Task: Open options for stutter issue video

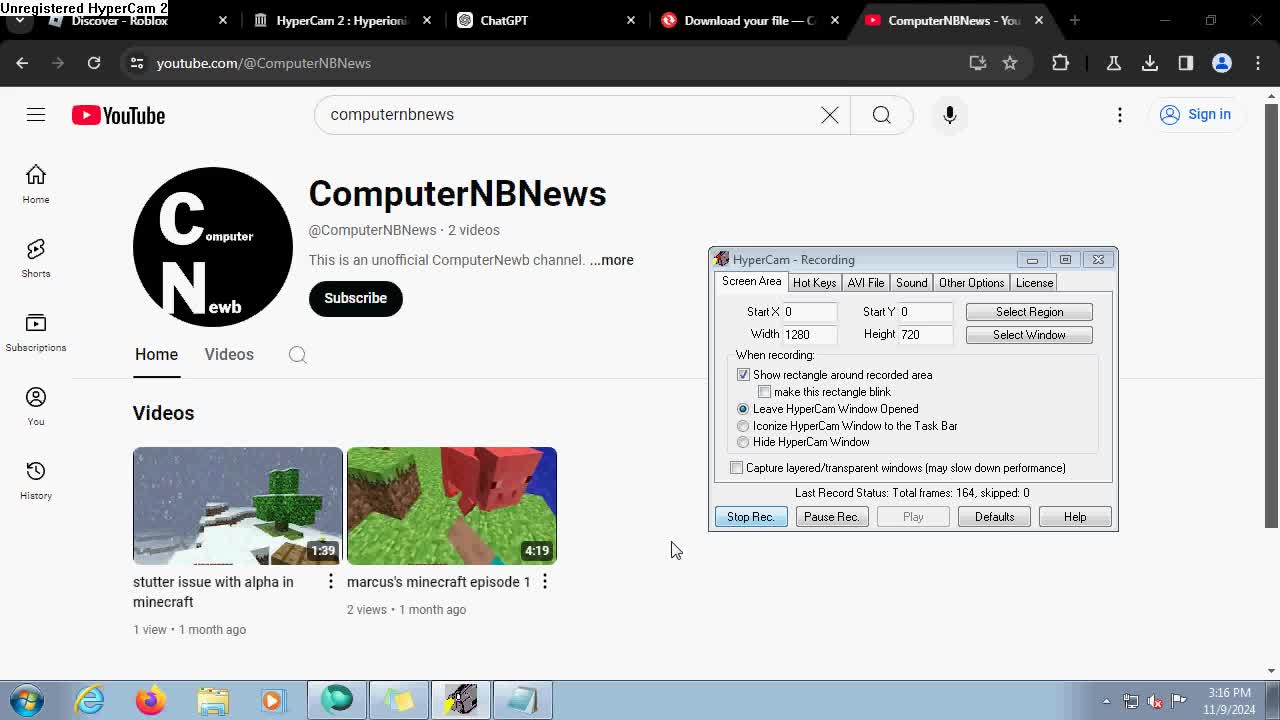Action: [331, 581]
